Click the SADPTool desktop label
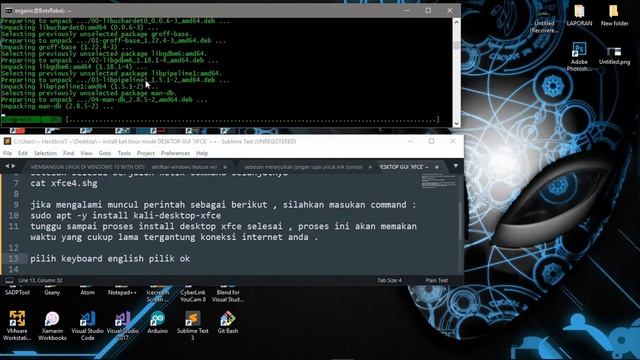The image size is (640, 360). [17, 292]
